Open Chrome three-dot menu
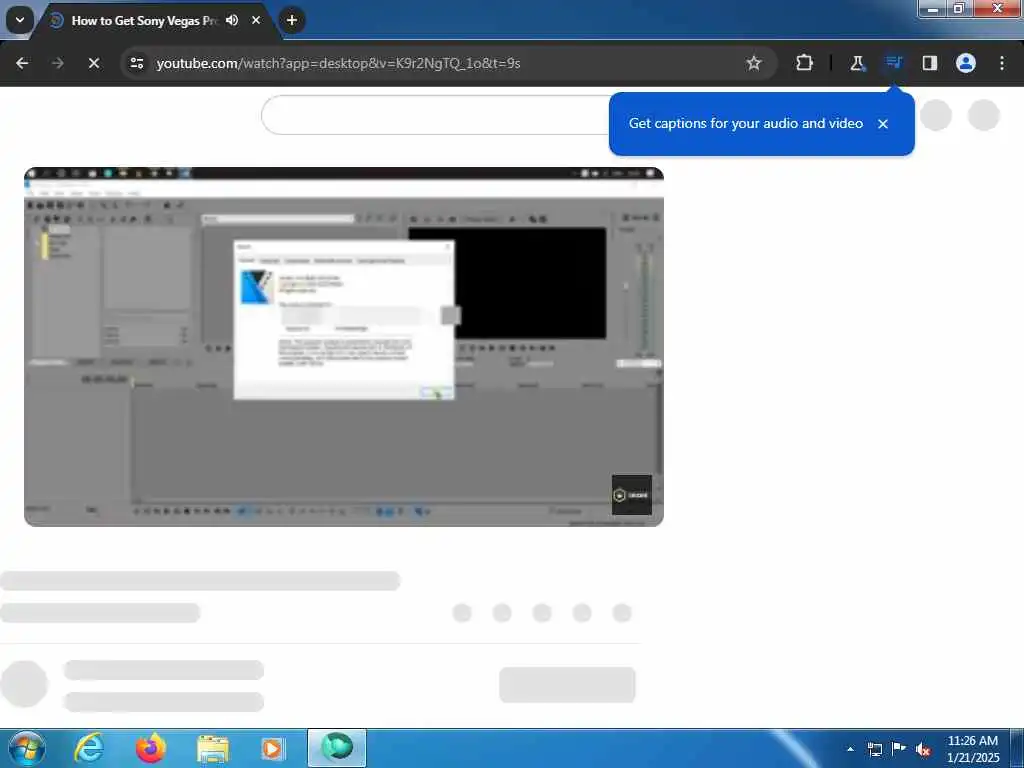This screenshot has width=1024, height=768. pos(1002,63)
